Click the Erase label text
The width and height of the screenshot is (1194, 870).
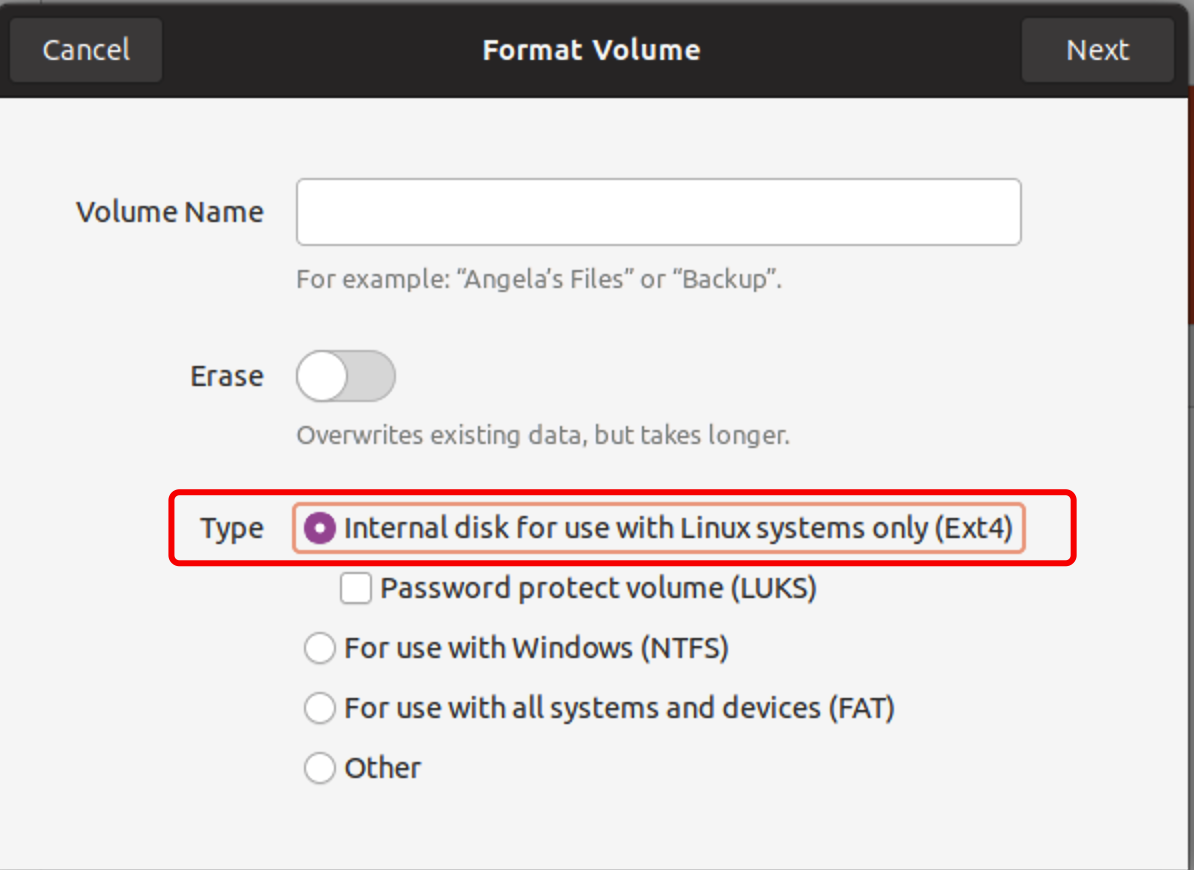(x=227, y=377)
